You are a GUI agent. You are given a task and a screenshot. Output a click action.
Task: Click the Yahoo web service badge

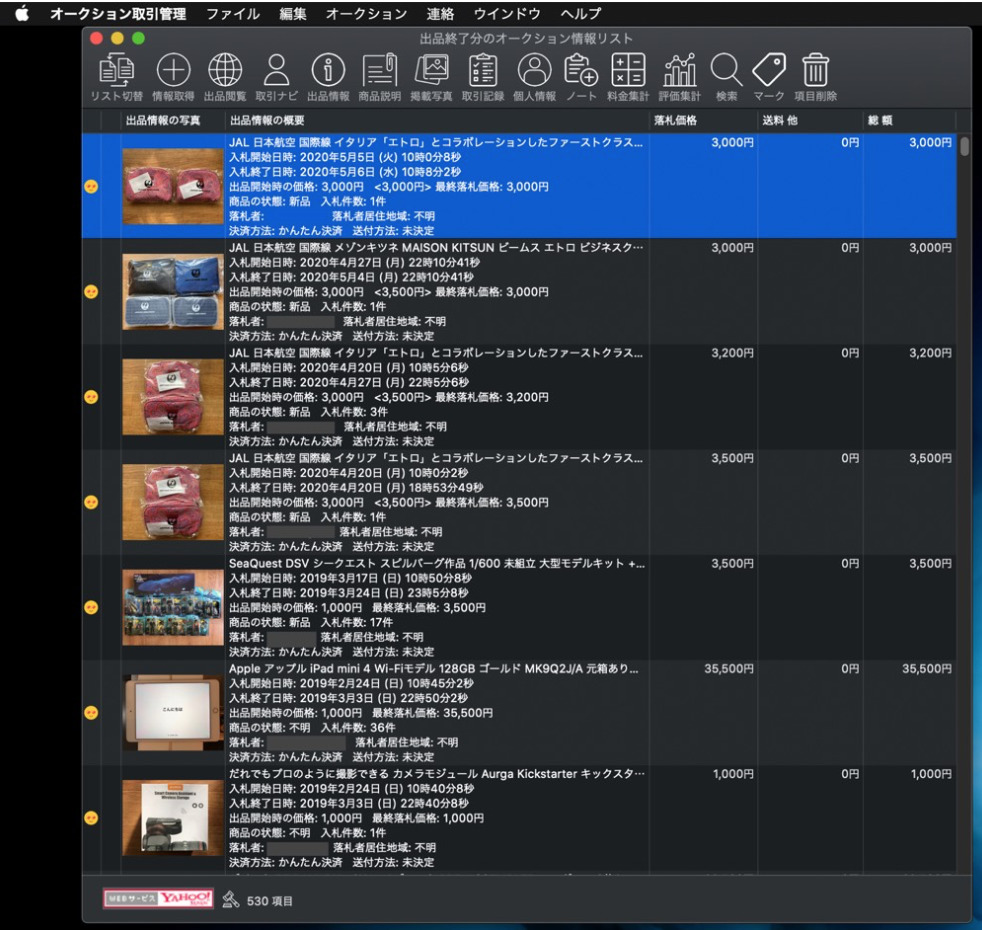pos(158,899)
